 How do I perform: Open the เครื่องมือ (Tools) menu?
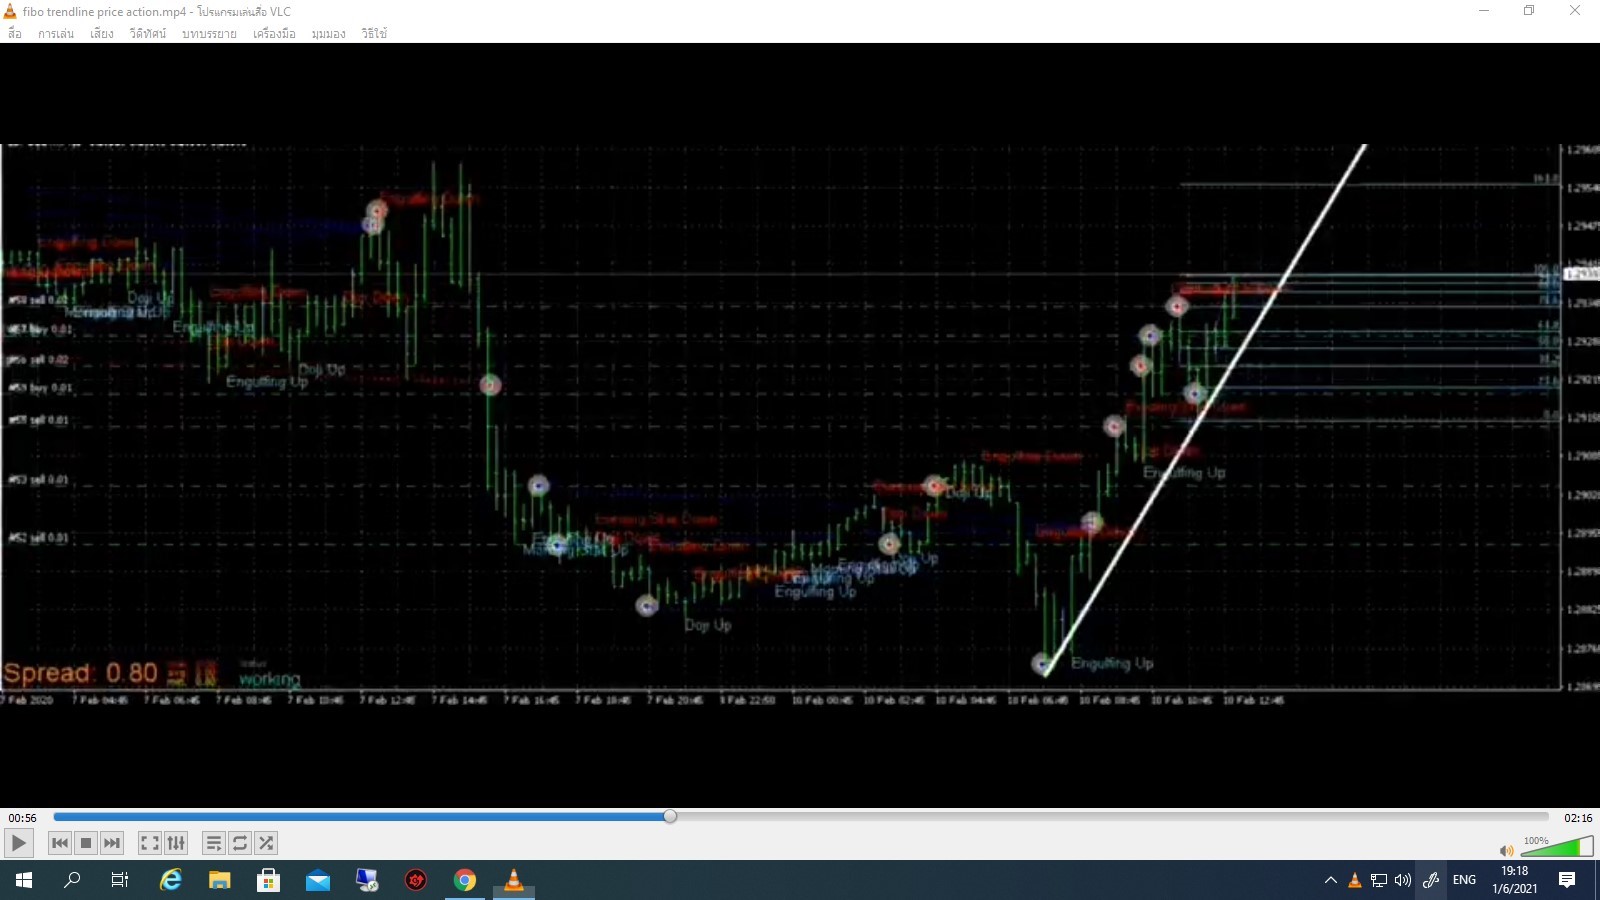tap(274, 33)
